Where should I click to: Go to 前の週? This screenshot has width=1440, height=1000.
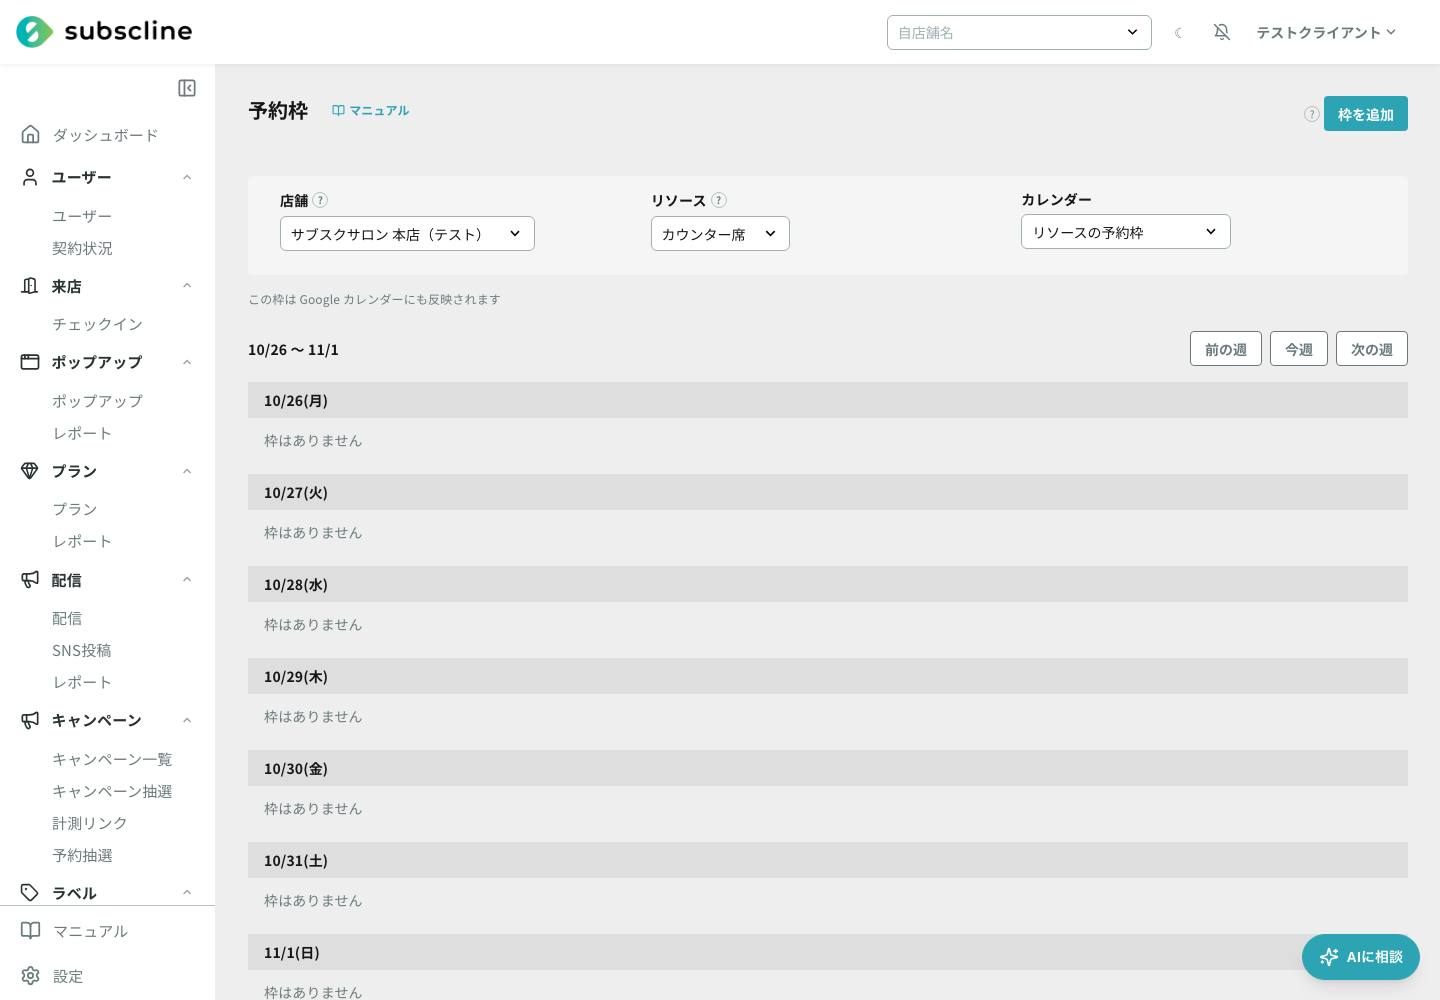(1226, 349)
